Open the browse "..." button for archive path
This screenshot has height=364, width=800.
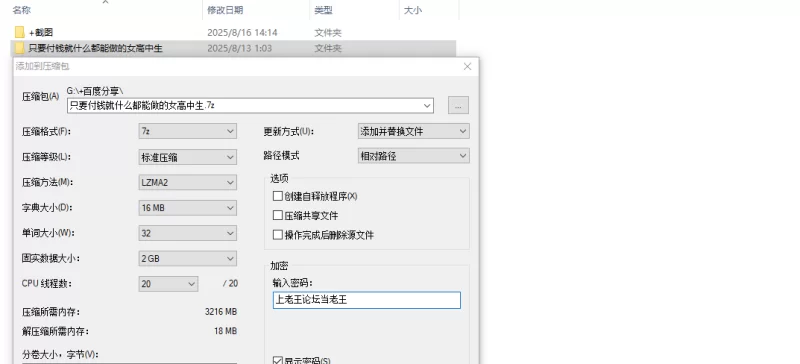tap(458, 106)
